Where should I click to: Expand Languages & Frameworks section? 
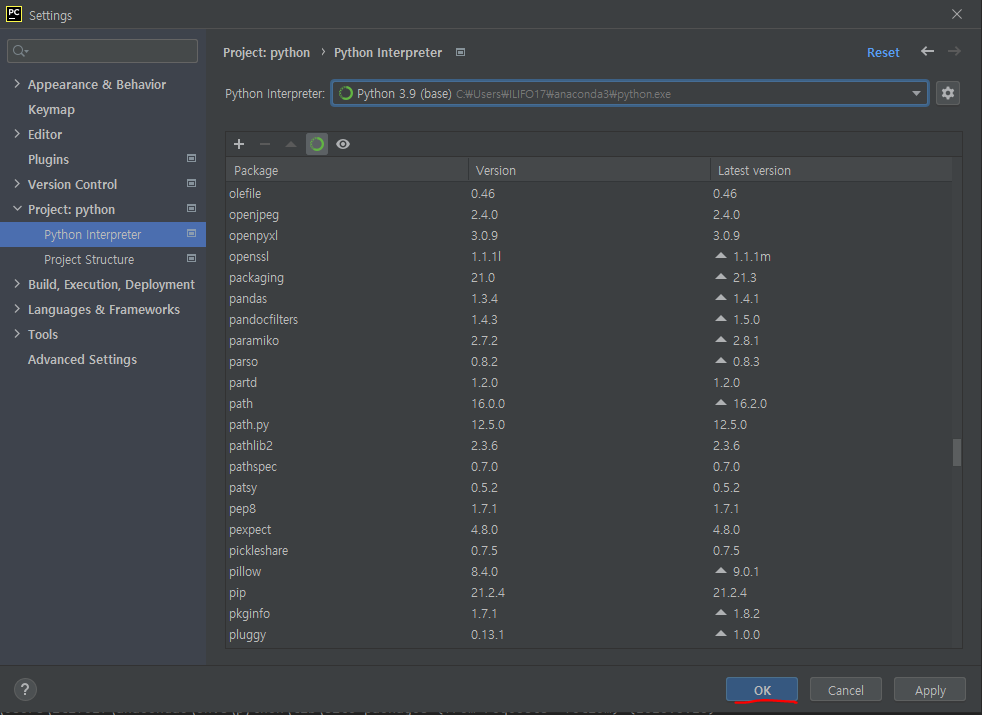tap(17, 309)
